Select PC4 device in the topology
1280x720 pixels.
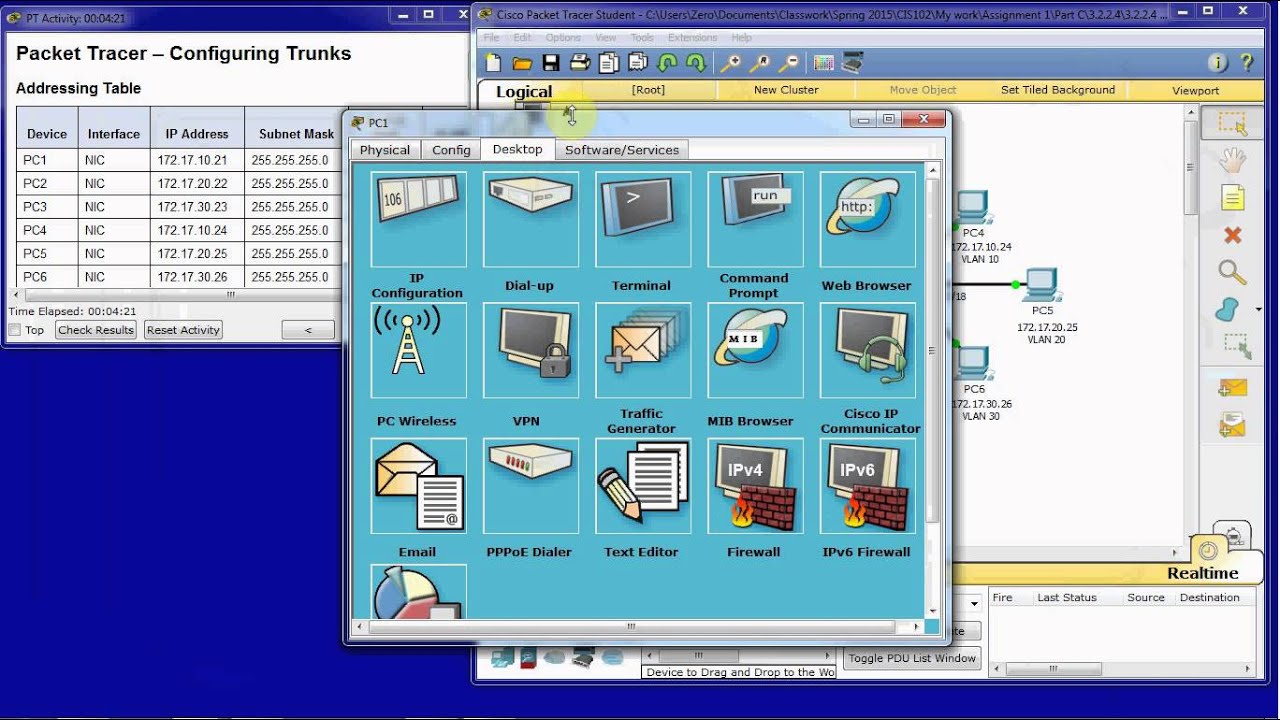972,209
